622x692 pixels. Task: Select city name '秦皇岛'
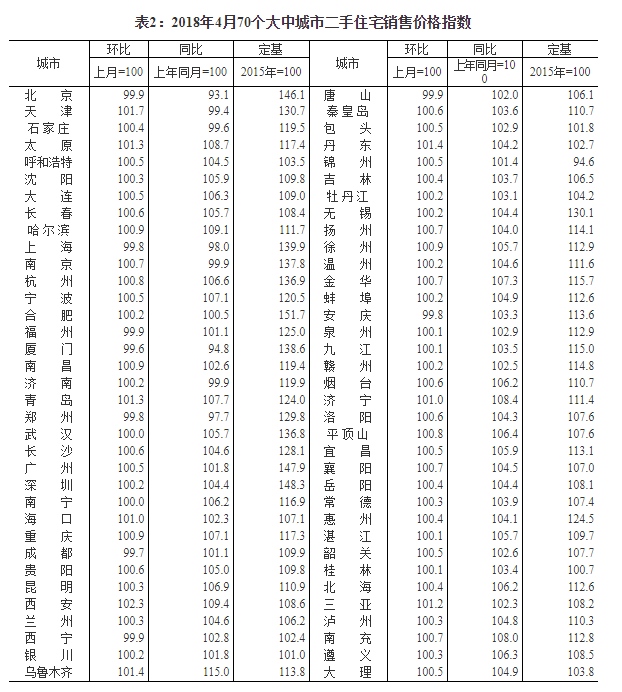pyautogui.click(x=347, y=111)
